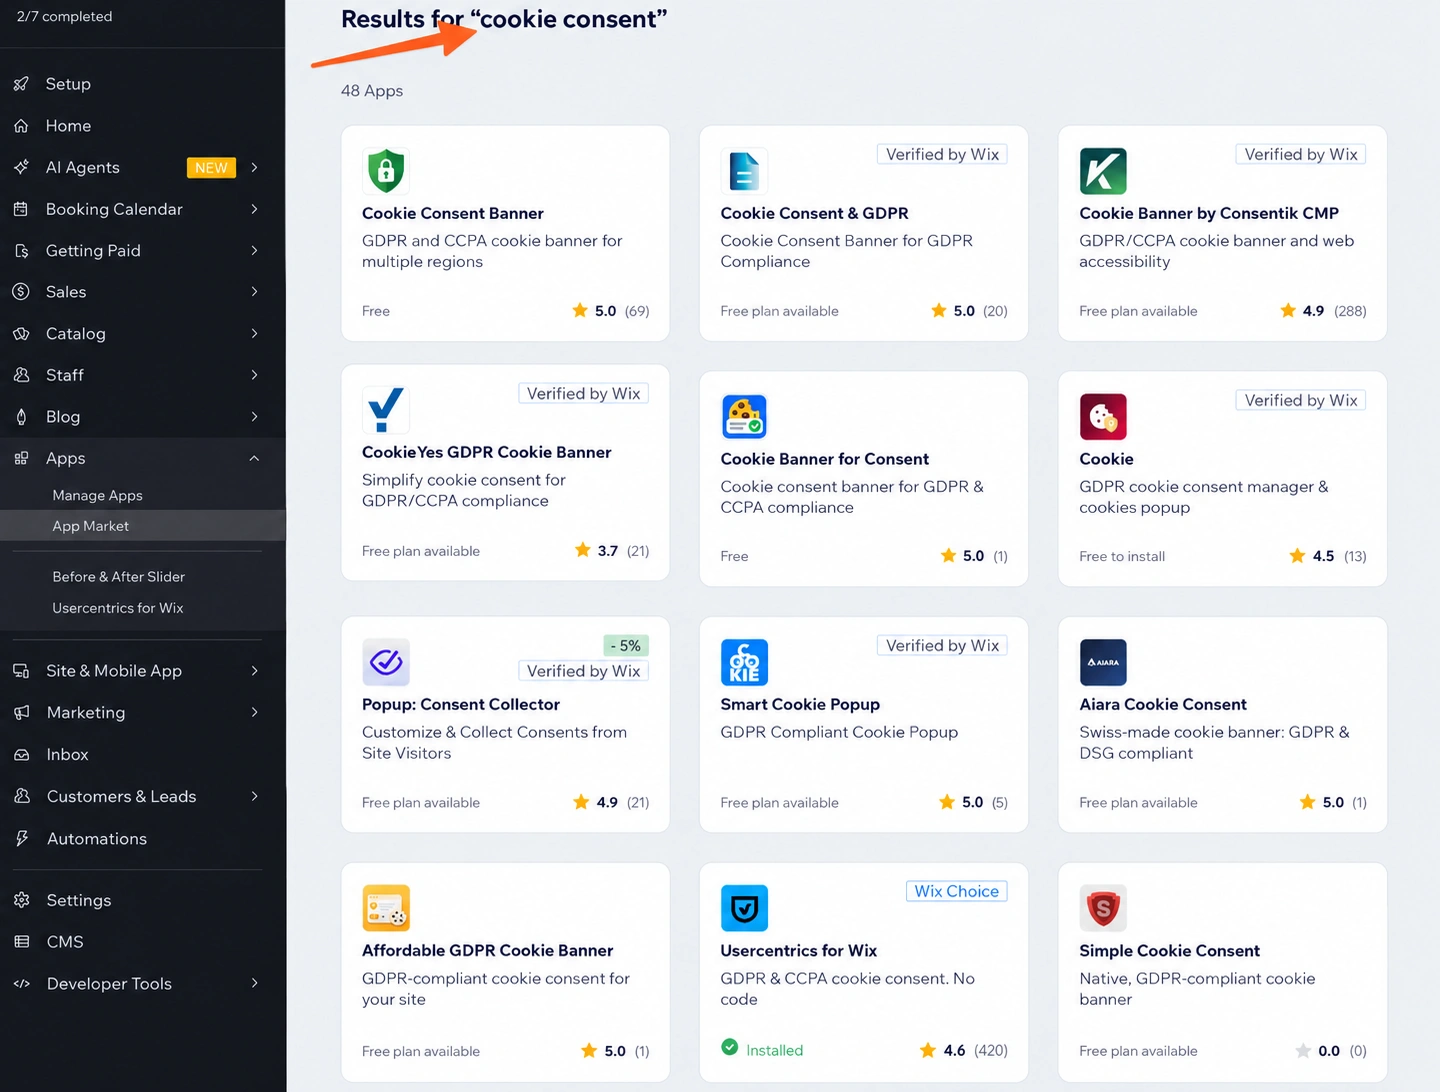The width and height of the screenshot is (1440, 1092).
Task: Click the Affordable GDPR Cookie Banner icon
Action: coord(386,908)
